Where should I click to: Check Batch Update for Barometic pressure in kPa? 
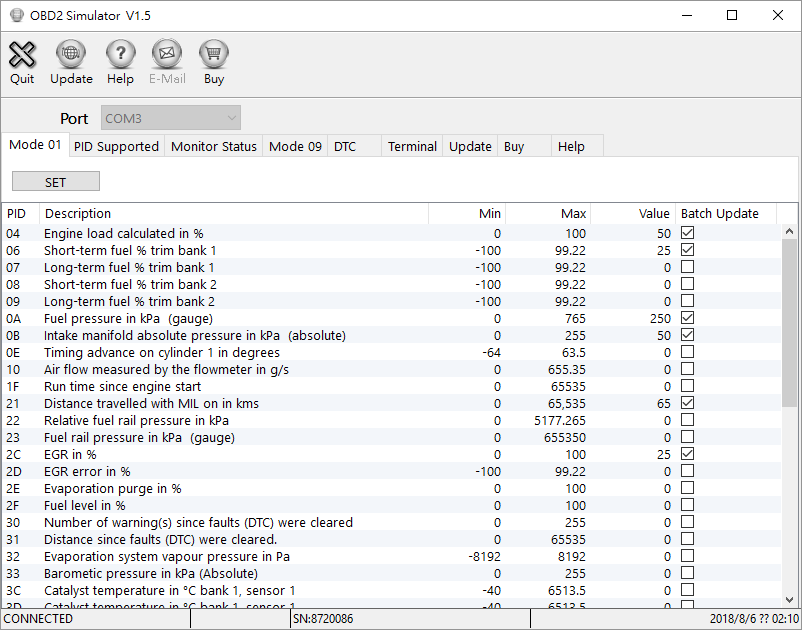click(687, 573)
